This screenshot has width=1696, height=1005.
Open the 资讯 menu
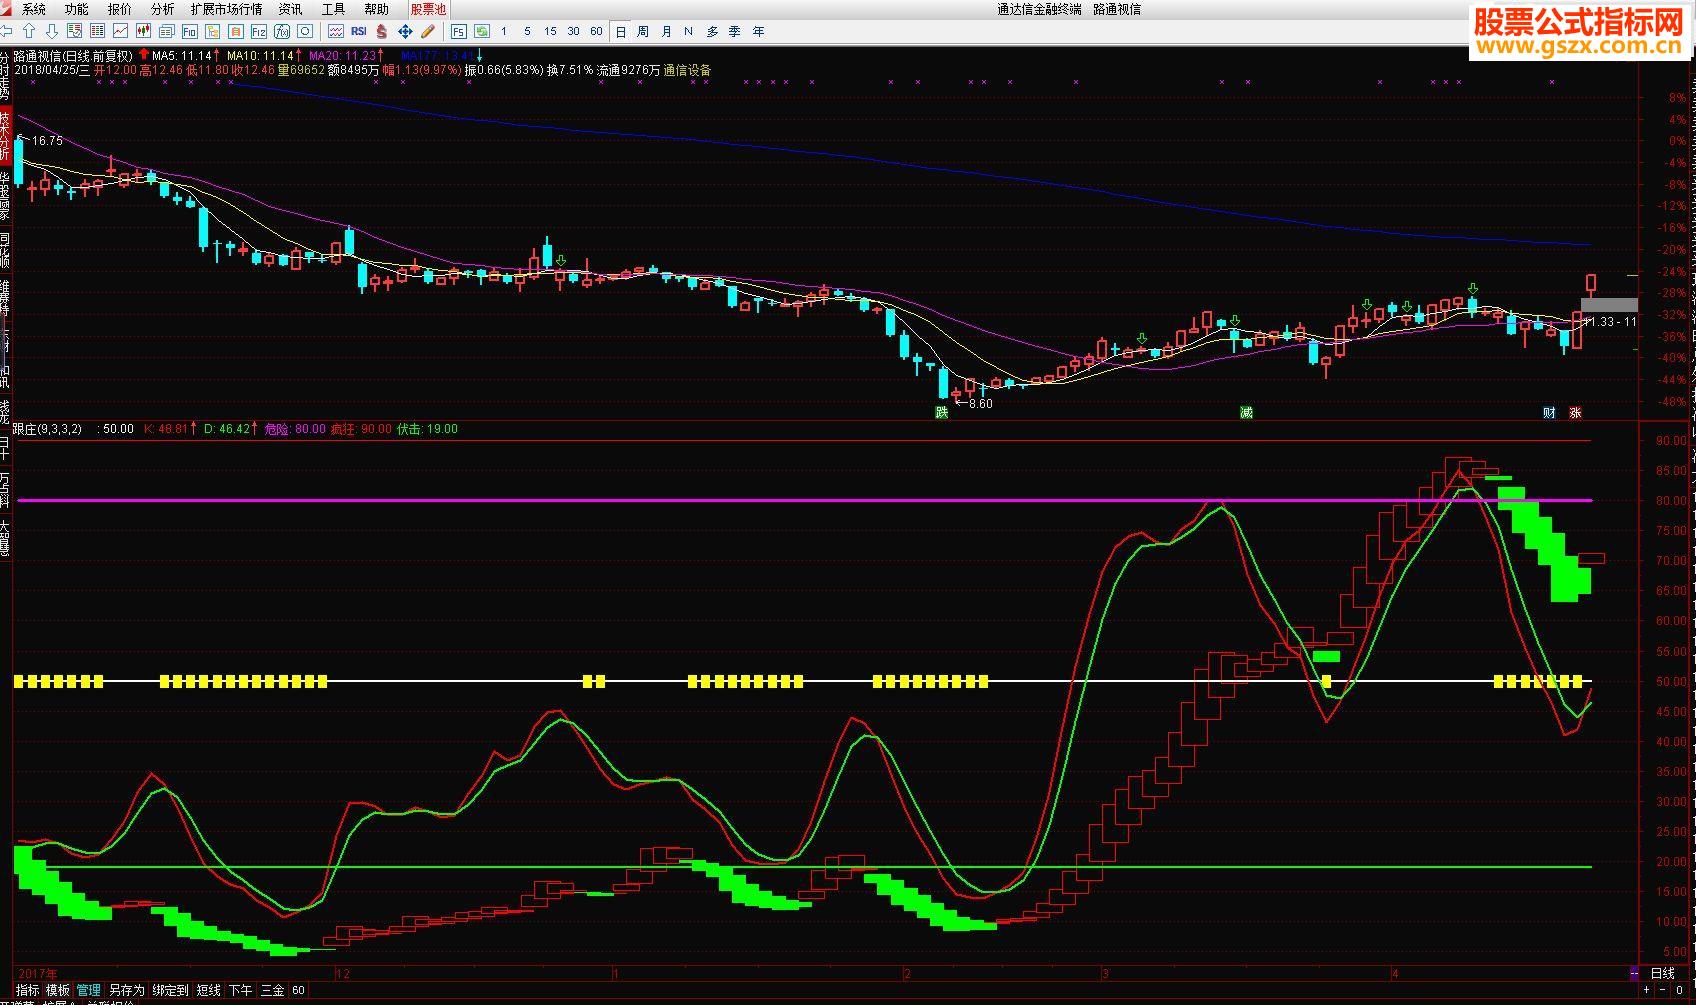click(x=291, y=9)
